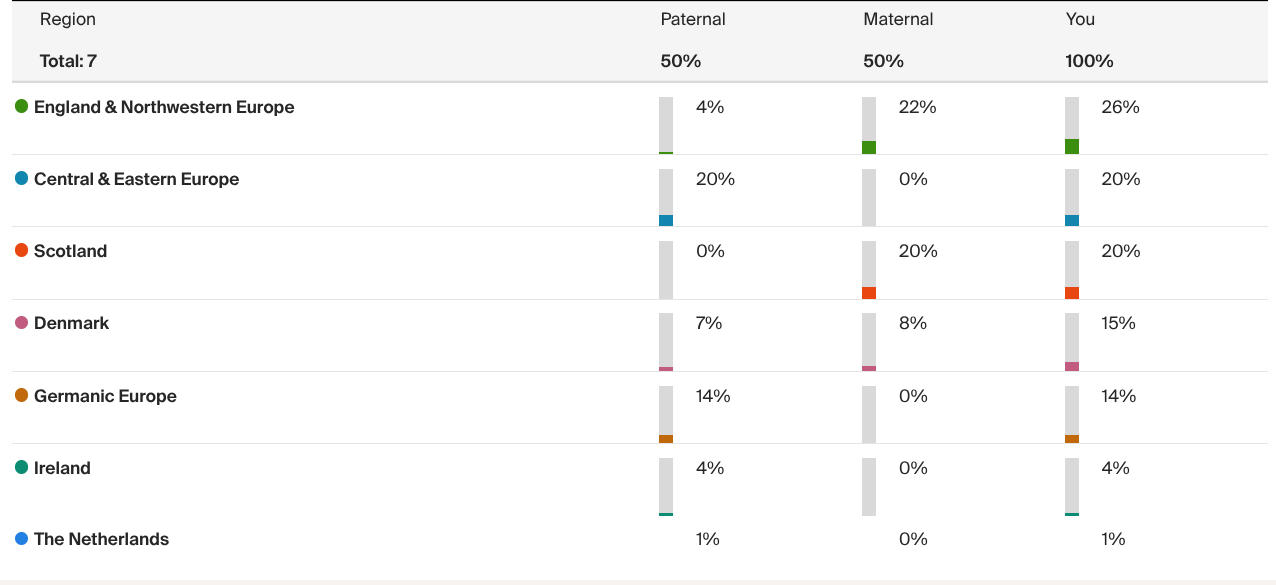1276x585 pixels.
Task: Select the Germanic Europe region label
Action: pyautogui.click(x=105, y=396)
